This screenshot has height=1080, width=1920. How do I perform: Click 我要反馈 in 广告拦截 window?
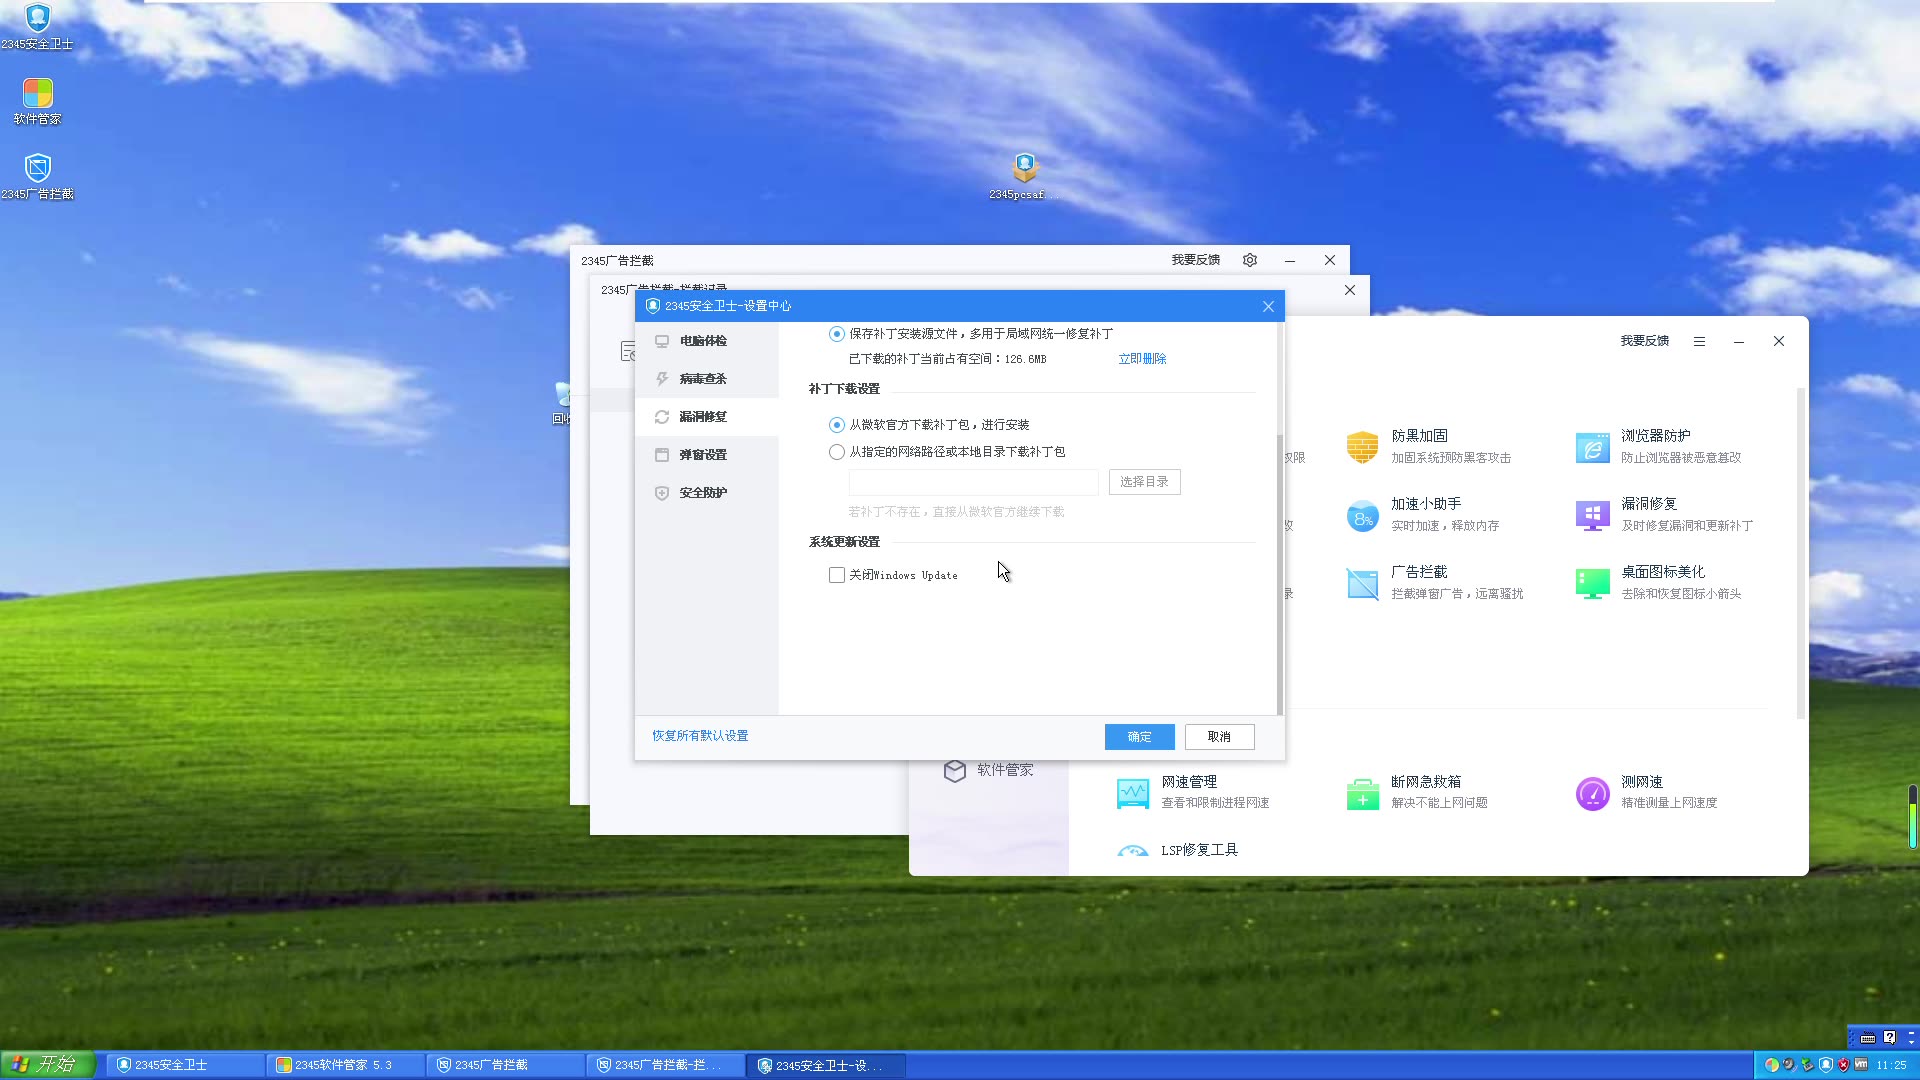point(1196,260)
